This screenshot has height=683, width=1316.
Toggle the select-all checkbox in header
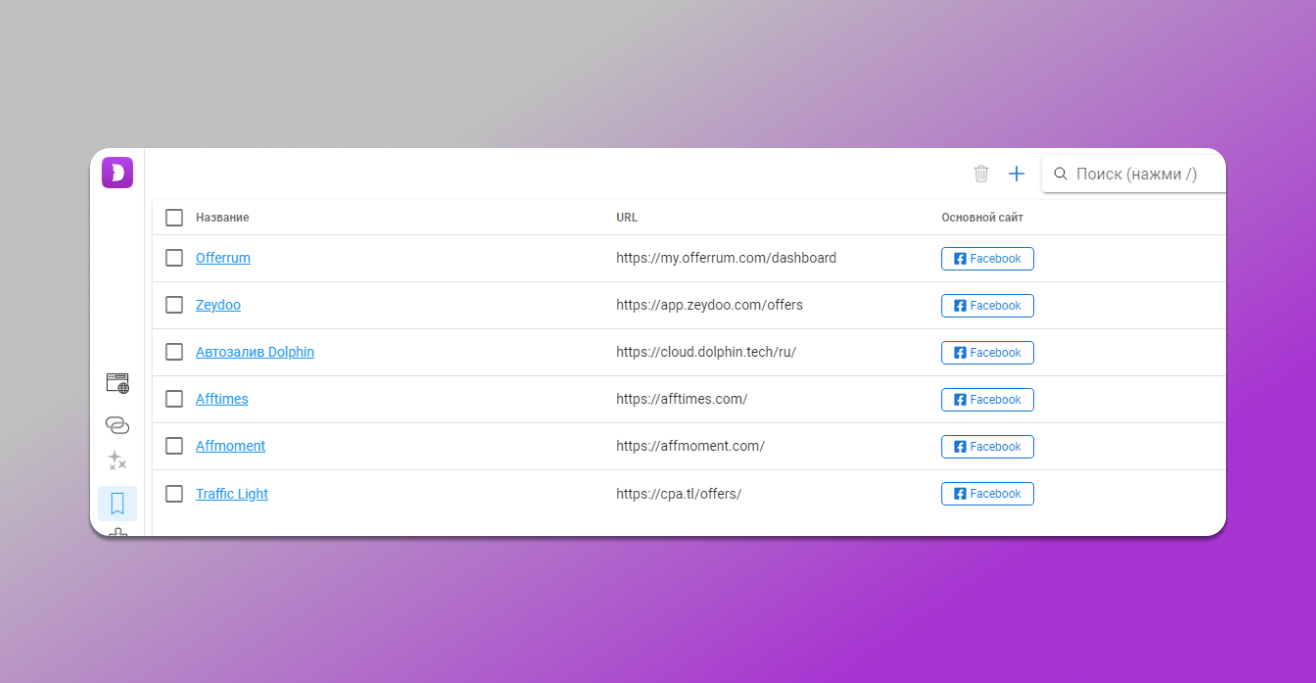pos(174,218)
